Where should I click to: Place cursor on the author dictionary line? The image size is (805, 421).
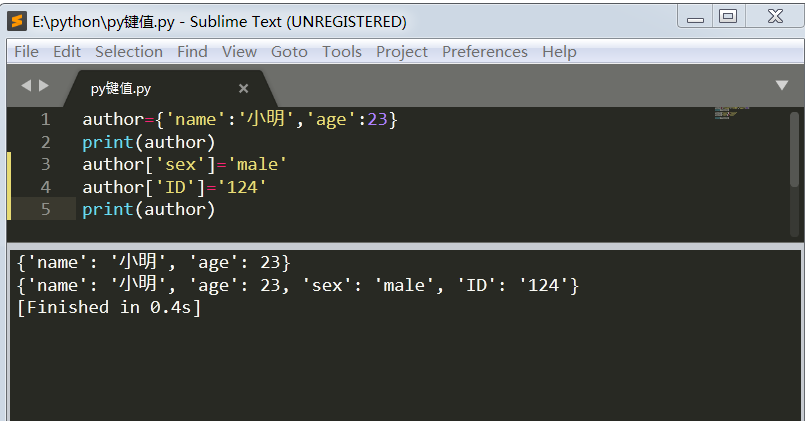240,120
